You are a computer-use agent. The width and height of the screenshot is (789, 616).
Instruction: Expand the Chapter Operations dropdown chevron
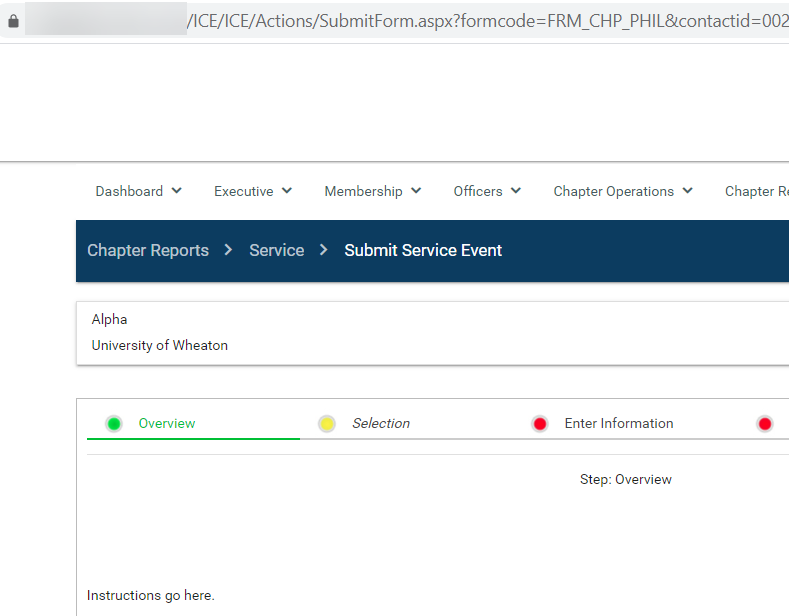point(687,191)
